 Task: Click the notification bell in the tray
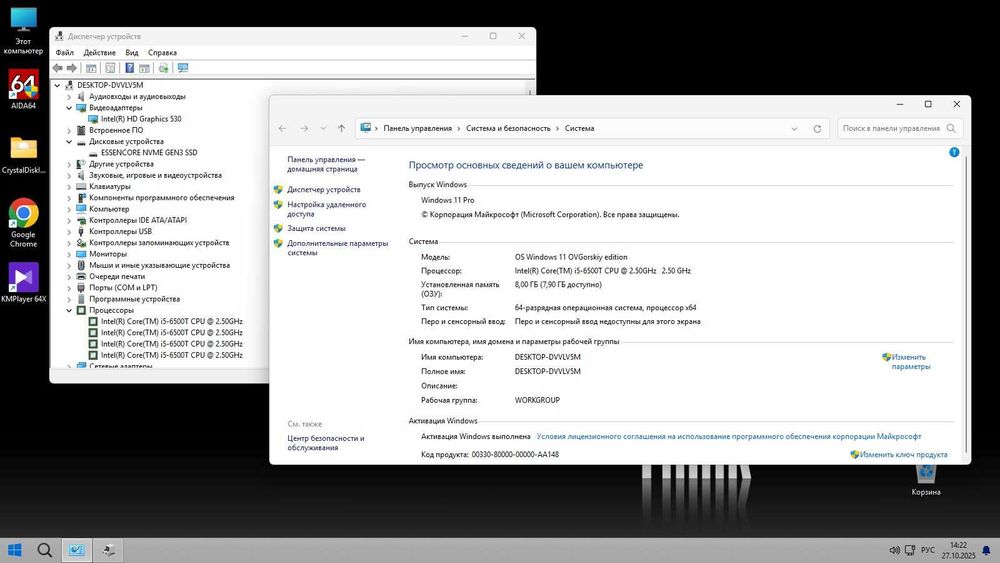click(986, 550)
